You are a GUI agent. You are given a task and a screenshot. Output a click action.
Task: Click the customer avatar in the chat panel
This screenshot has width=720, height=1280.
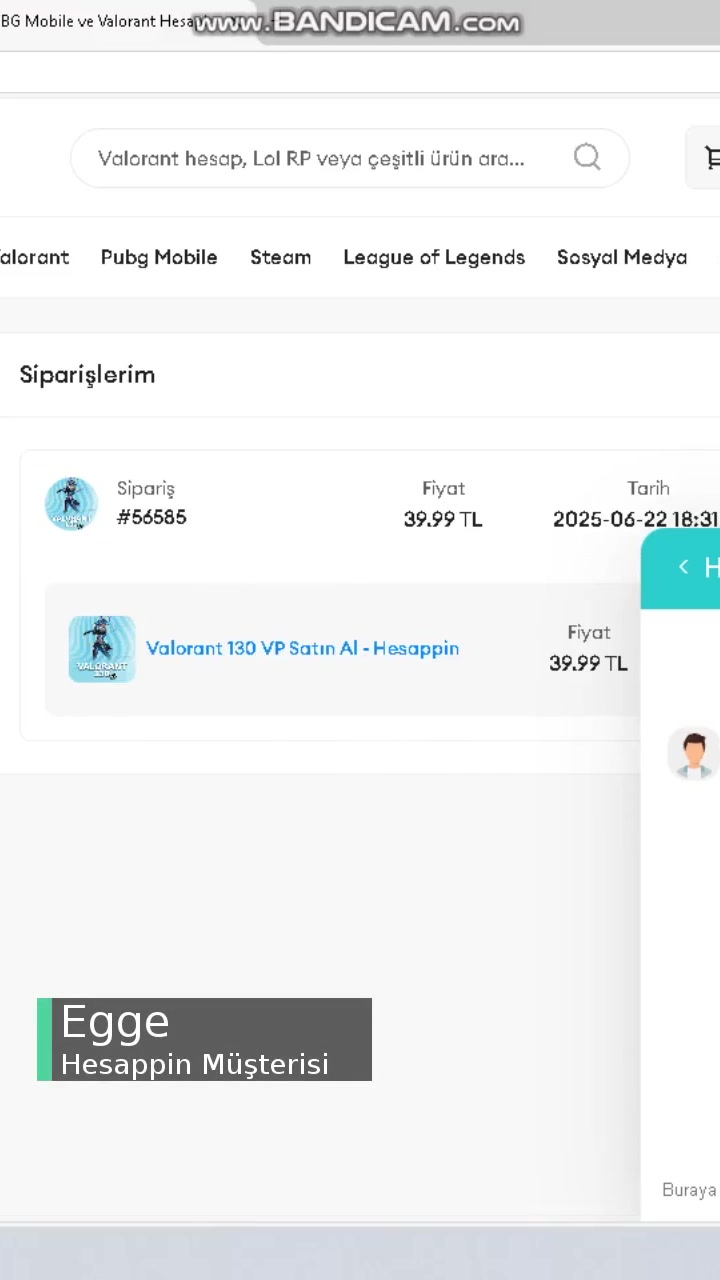point(693,753)
